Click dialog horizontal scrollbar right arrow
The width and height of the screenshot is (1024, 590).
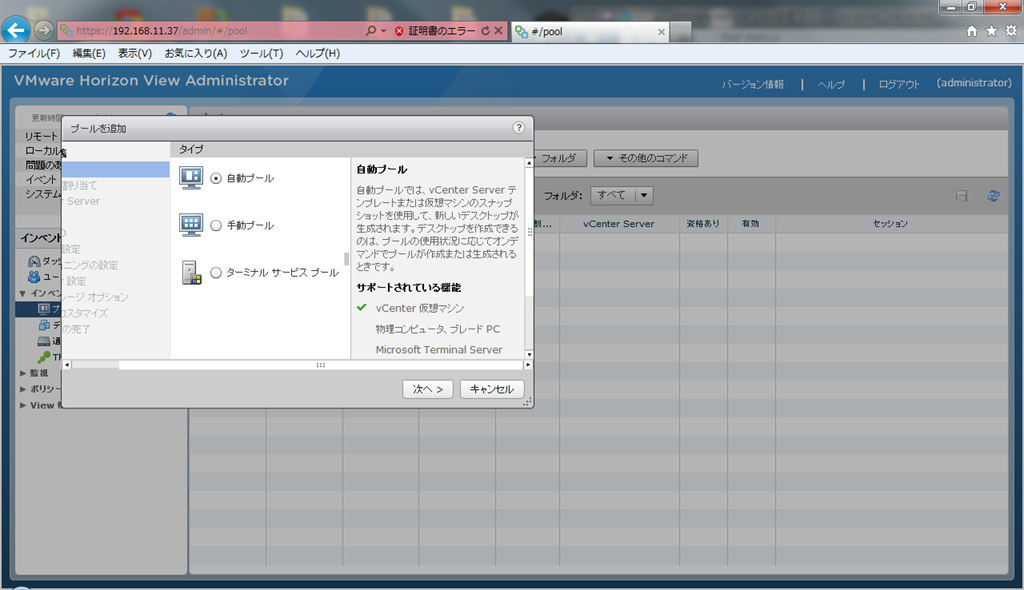pyautogui.click(x=528, y=365)
